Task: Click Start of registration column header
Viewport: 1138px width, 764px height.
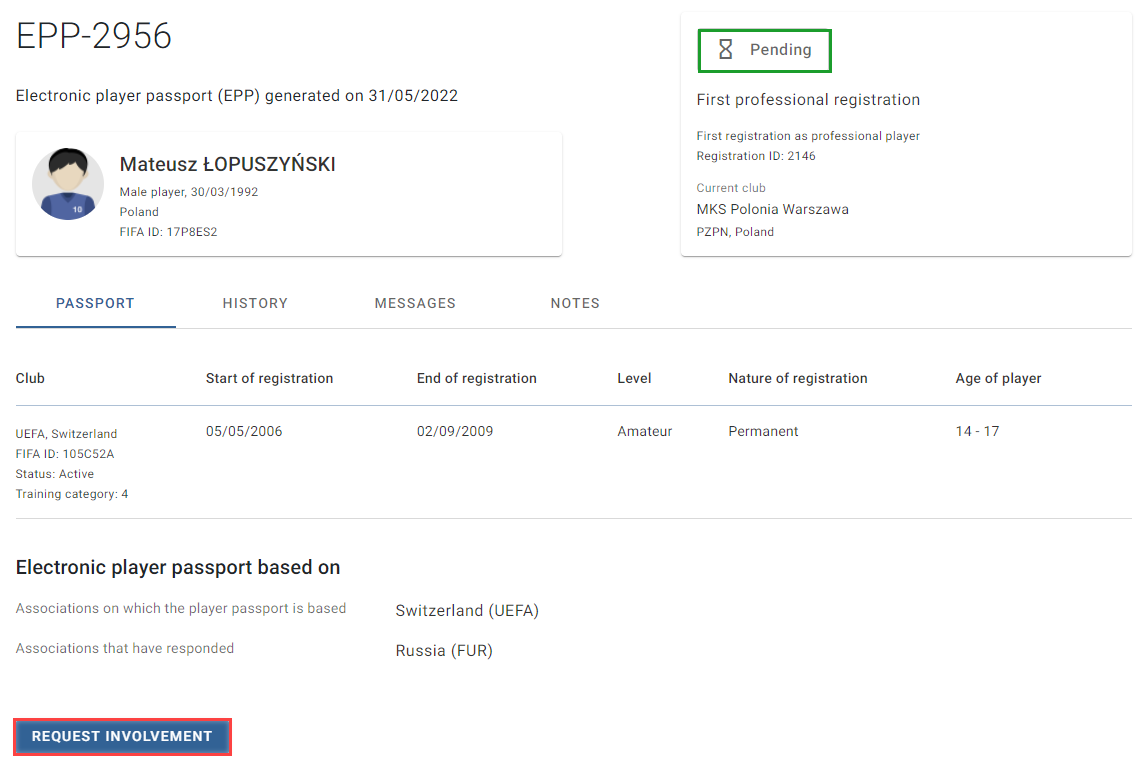Action: (x=269, y=378)
